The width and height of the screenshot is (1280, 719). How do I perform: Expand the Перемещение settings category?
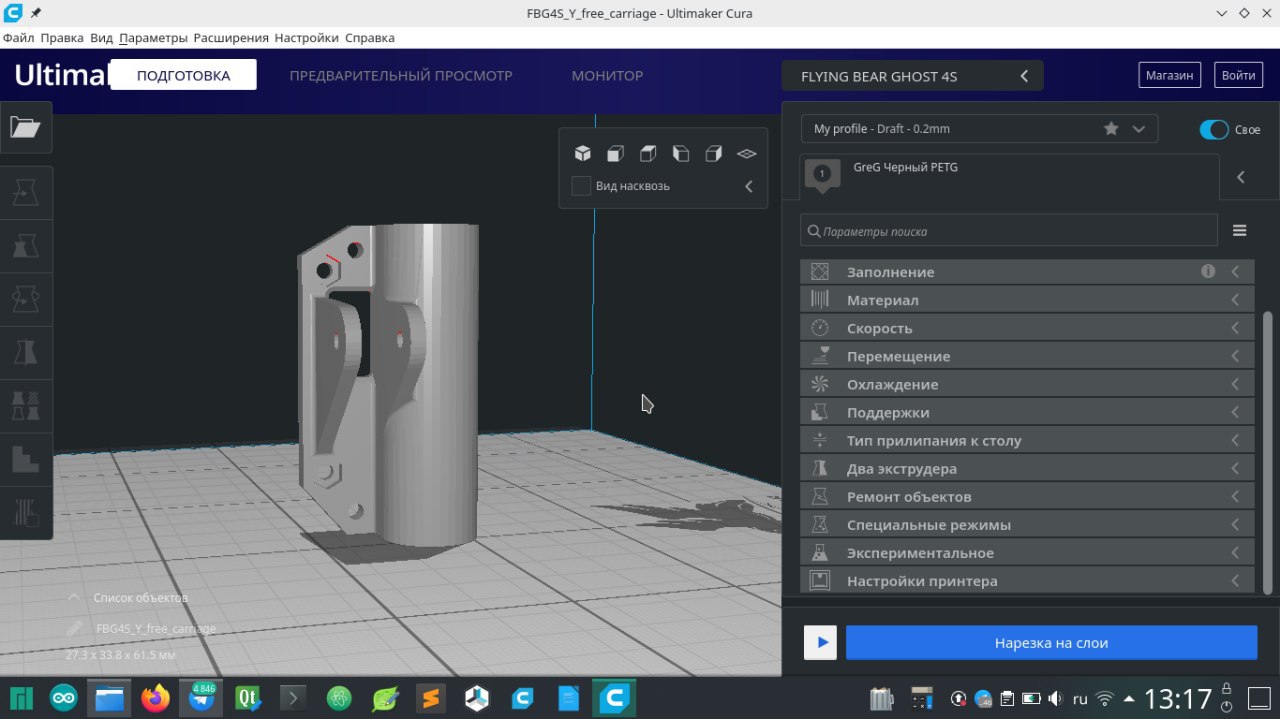coord(1027,356)
